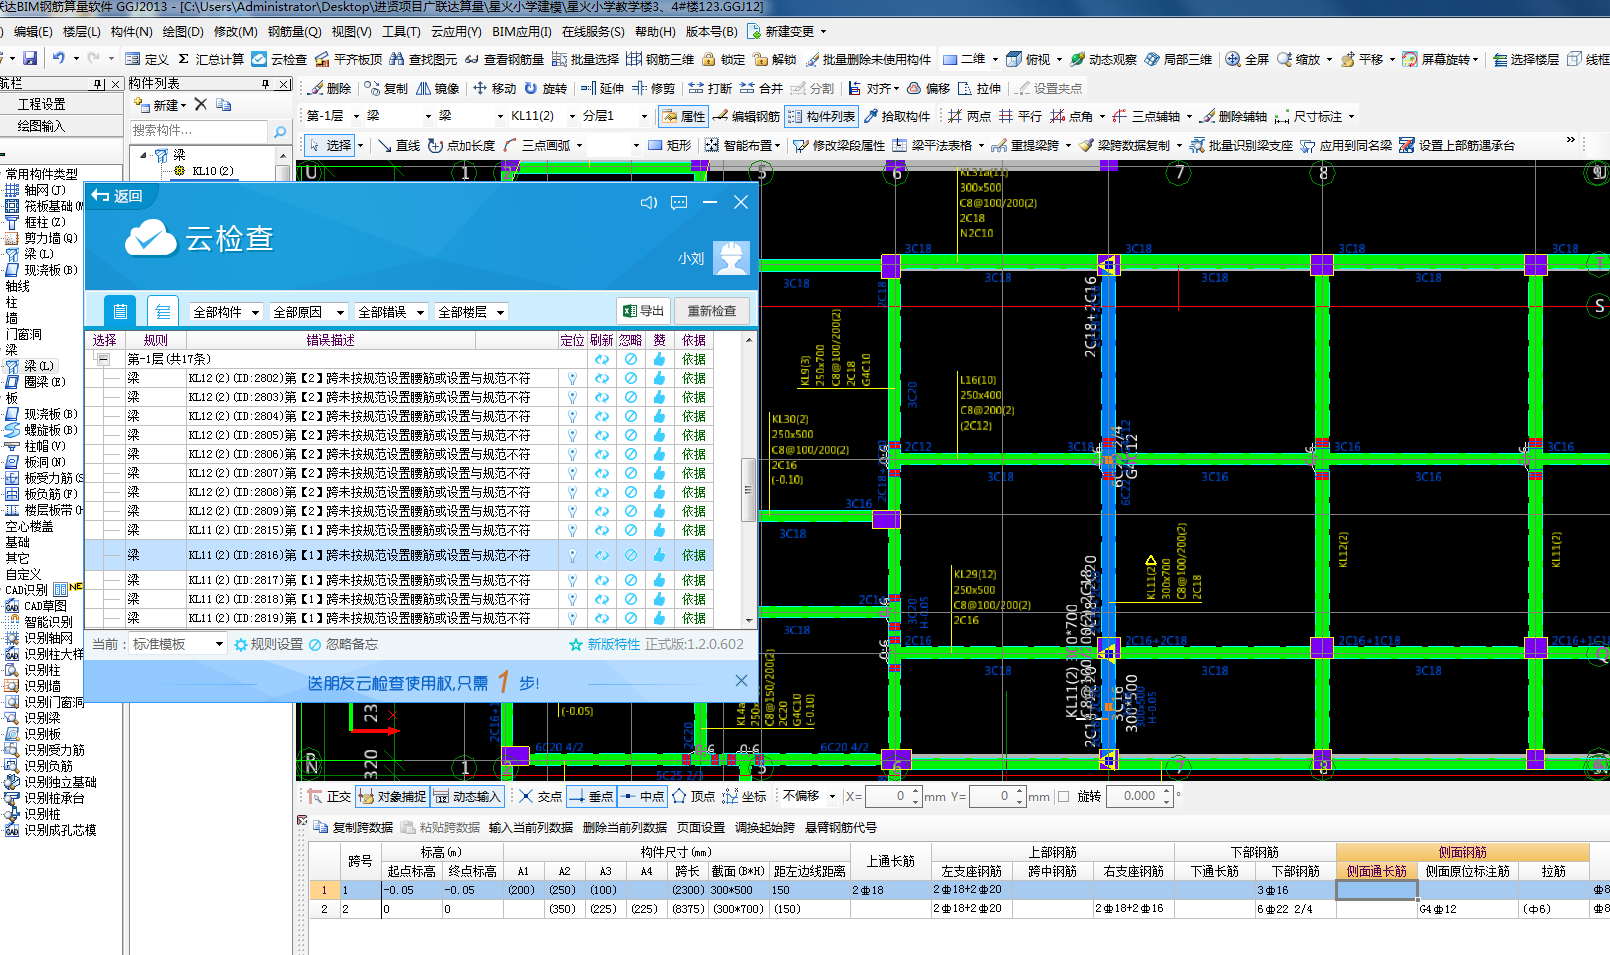Switch to 全屏 full-screen view
1610x955 pixels.
(x=1247, y=59)
